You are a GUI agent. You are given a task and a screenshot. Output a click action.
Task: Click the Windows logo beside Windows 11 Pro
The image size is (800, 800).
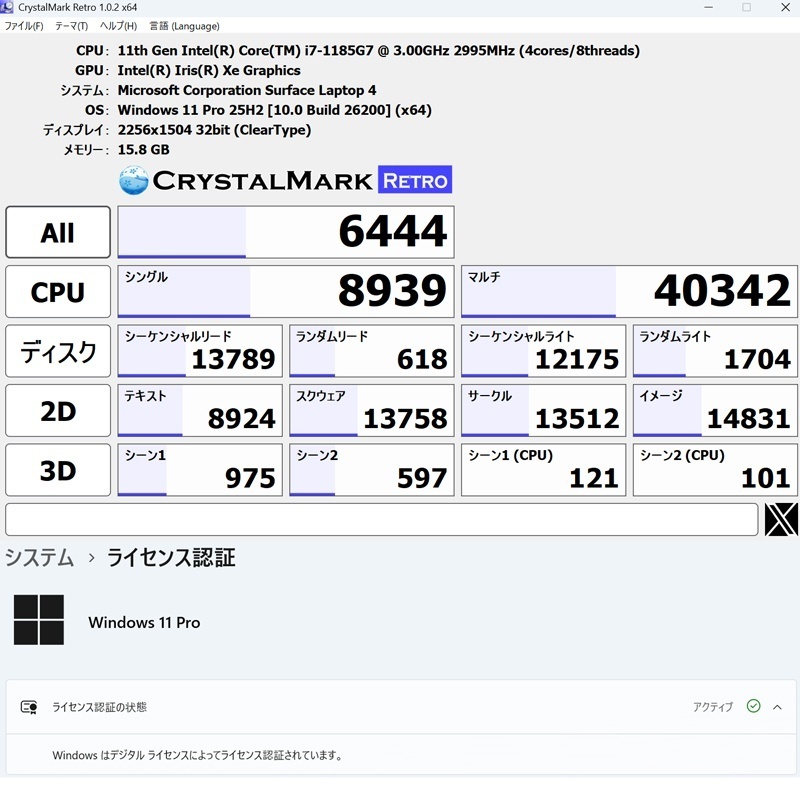(39, 620)
